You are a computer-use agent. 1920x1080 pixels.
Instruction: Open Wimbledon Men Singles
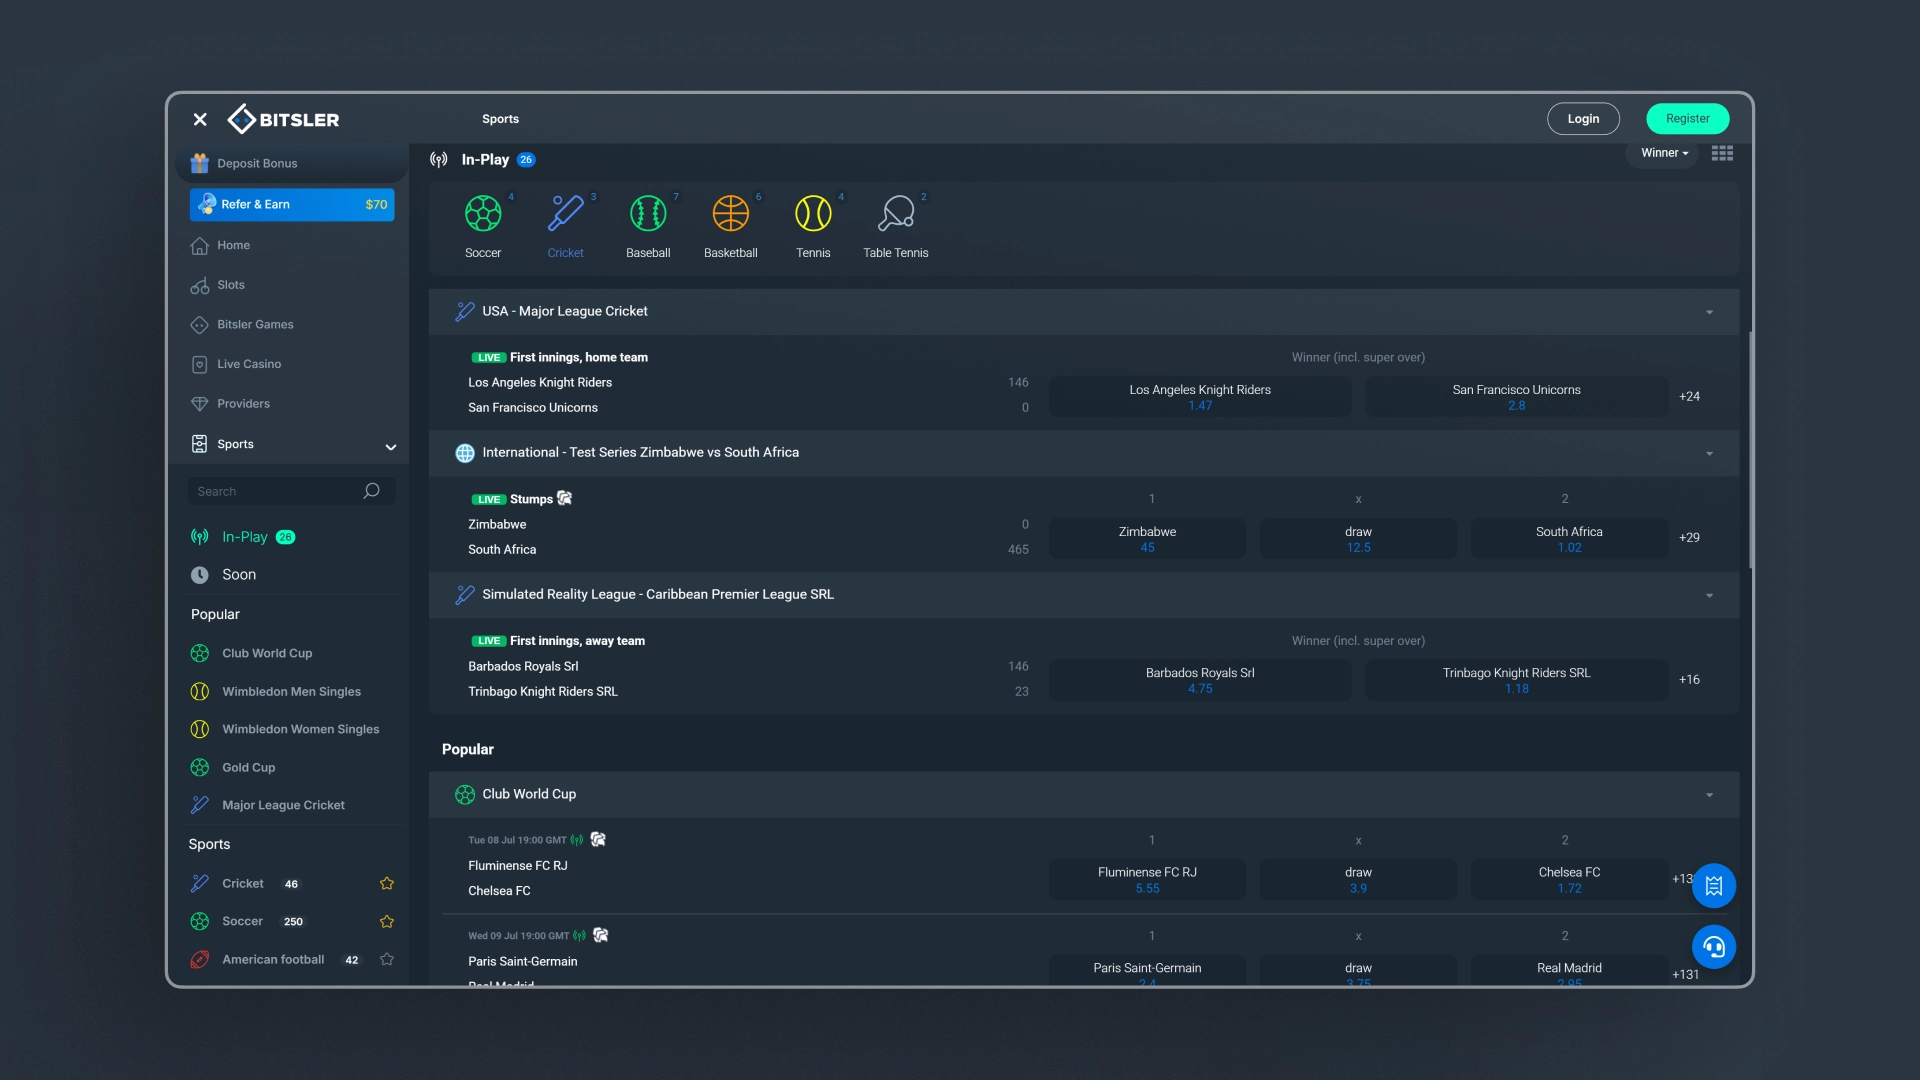tap(275, 691)
